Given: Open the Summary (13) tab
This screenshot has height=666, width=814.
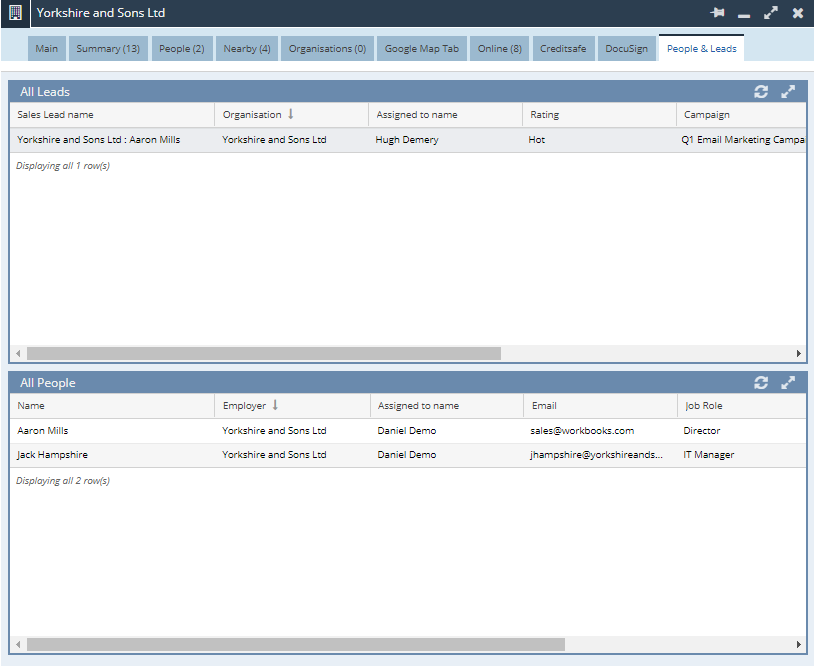Looking at the screenshot, I should (x=108, y=49).
